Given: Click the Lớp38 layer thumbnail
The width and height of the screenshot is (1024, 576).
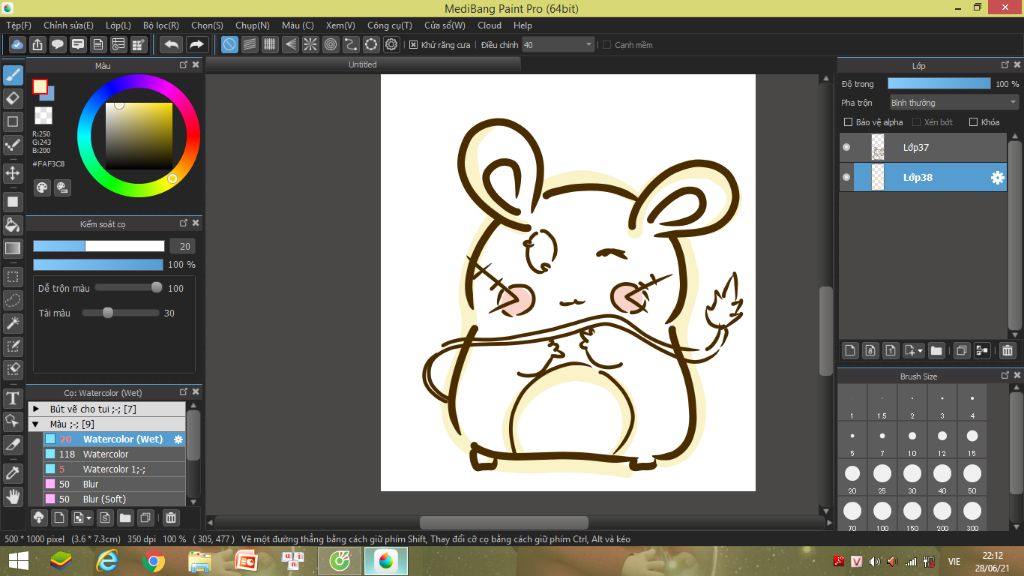Looking at the screenshot, I should tap(878, 178).
